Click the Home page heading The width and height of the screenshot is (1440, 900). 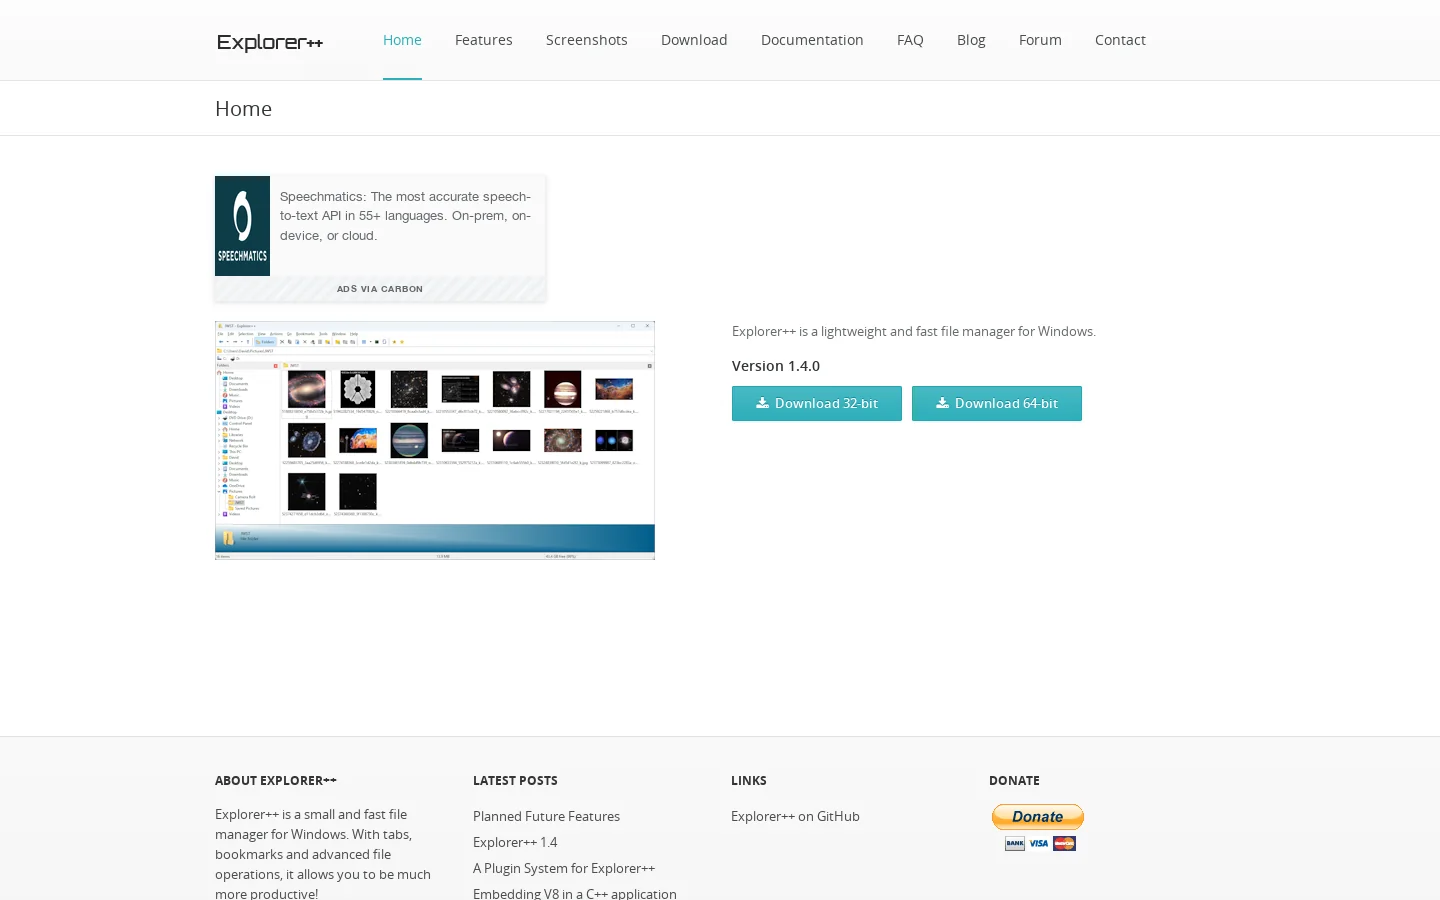(x=243, y=108)
